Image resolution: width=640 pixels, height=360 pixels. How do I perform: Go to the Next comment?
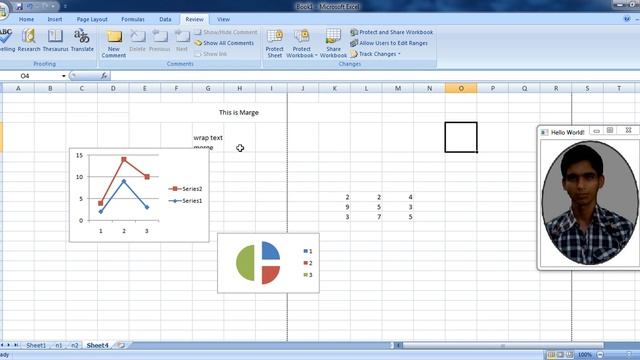(182, 40)
